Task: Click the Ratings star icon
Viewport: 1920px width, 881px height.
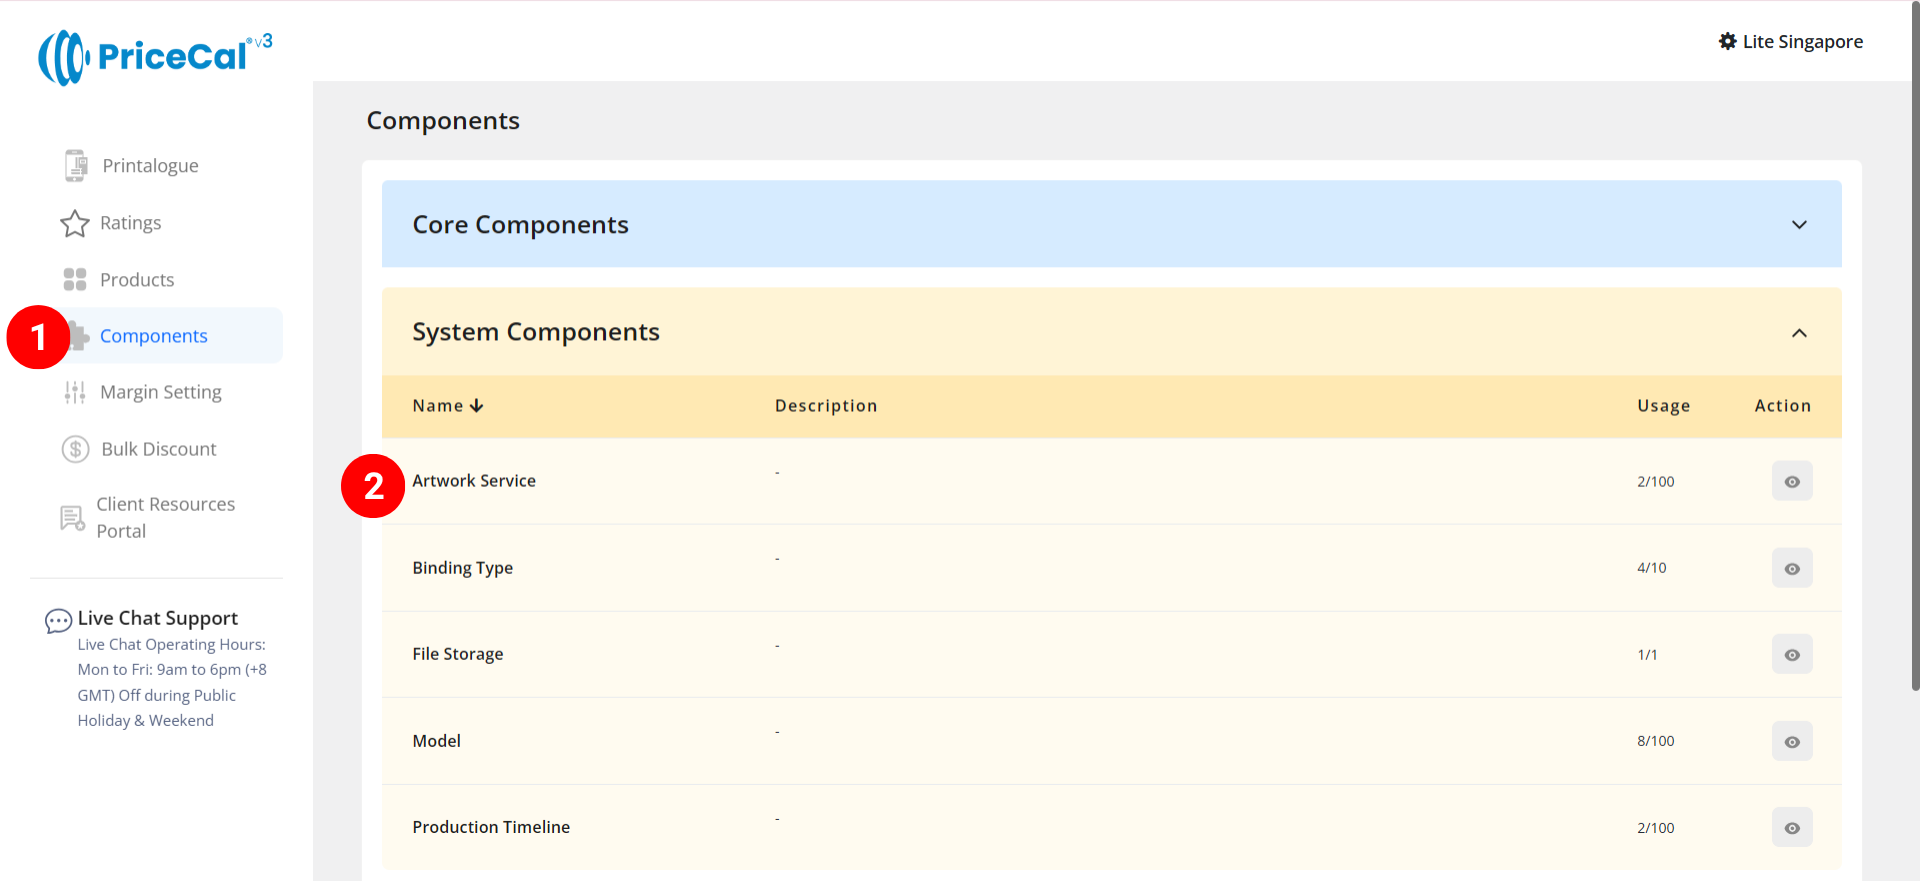Action: (75, 223)
